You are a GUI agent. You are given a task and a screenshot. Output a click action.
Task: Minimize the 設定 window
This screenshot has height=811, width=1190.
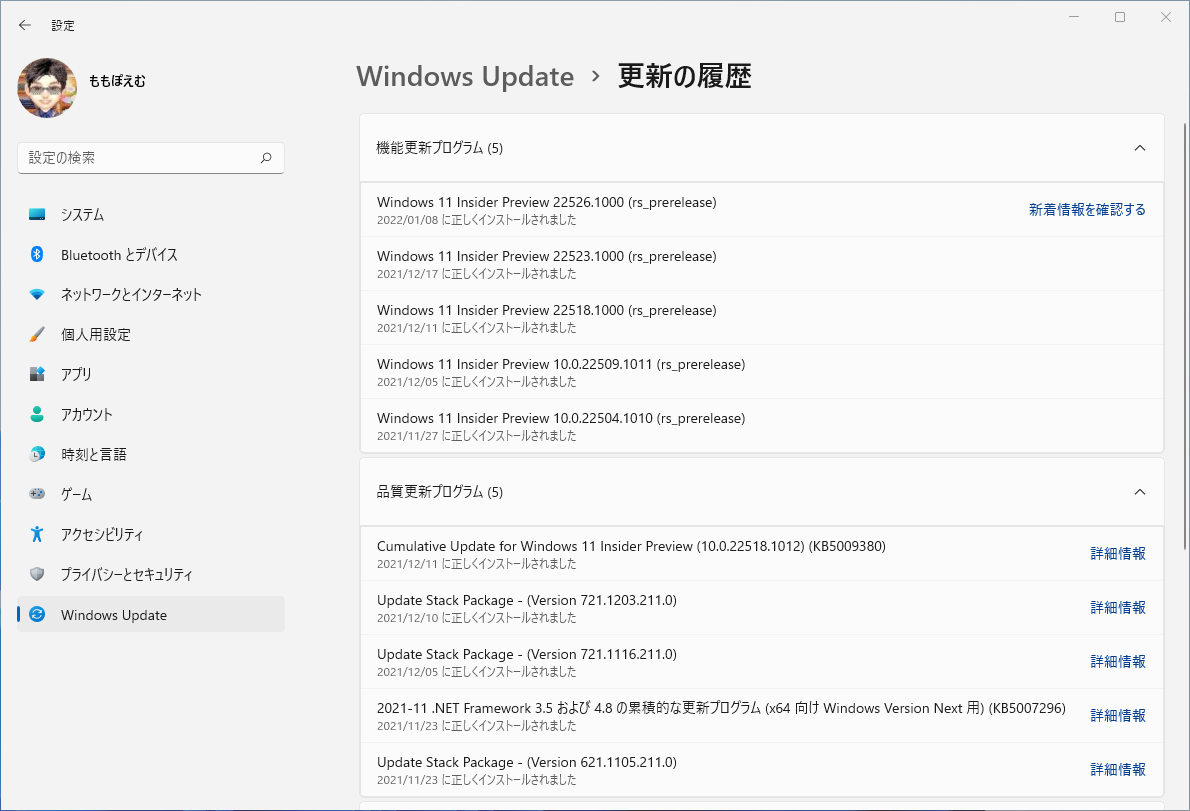coord(1074,17)
